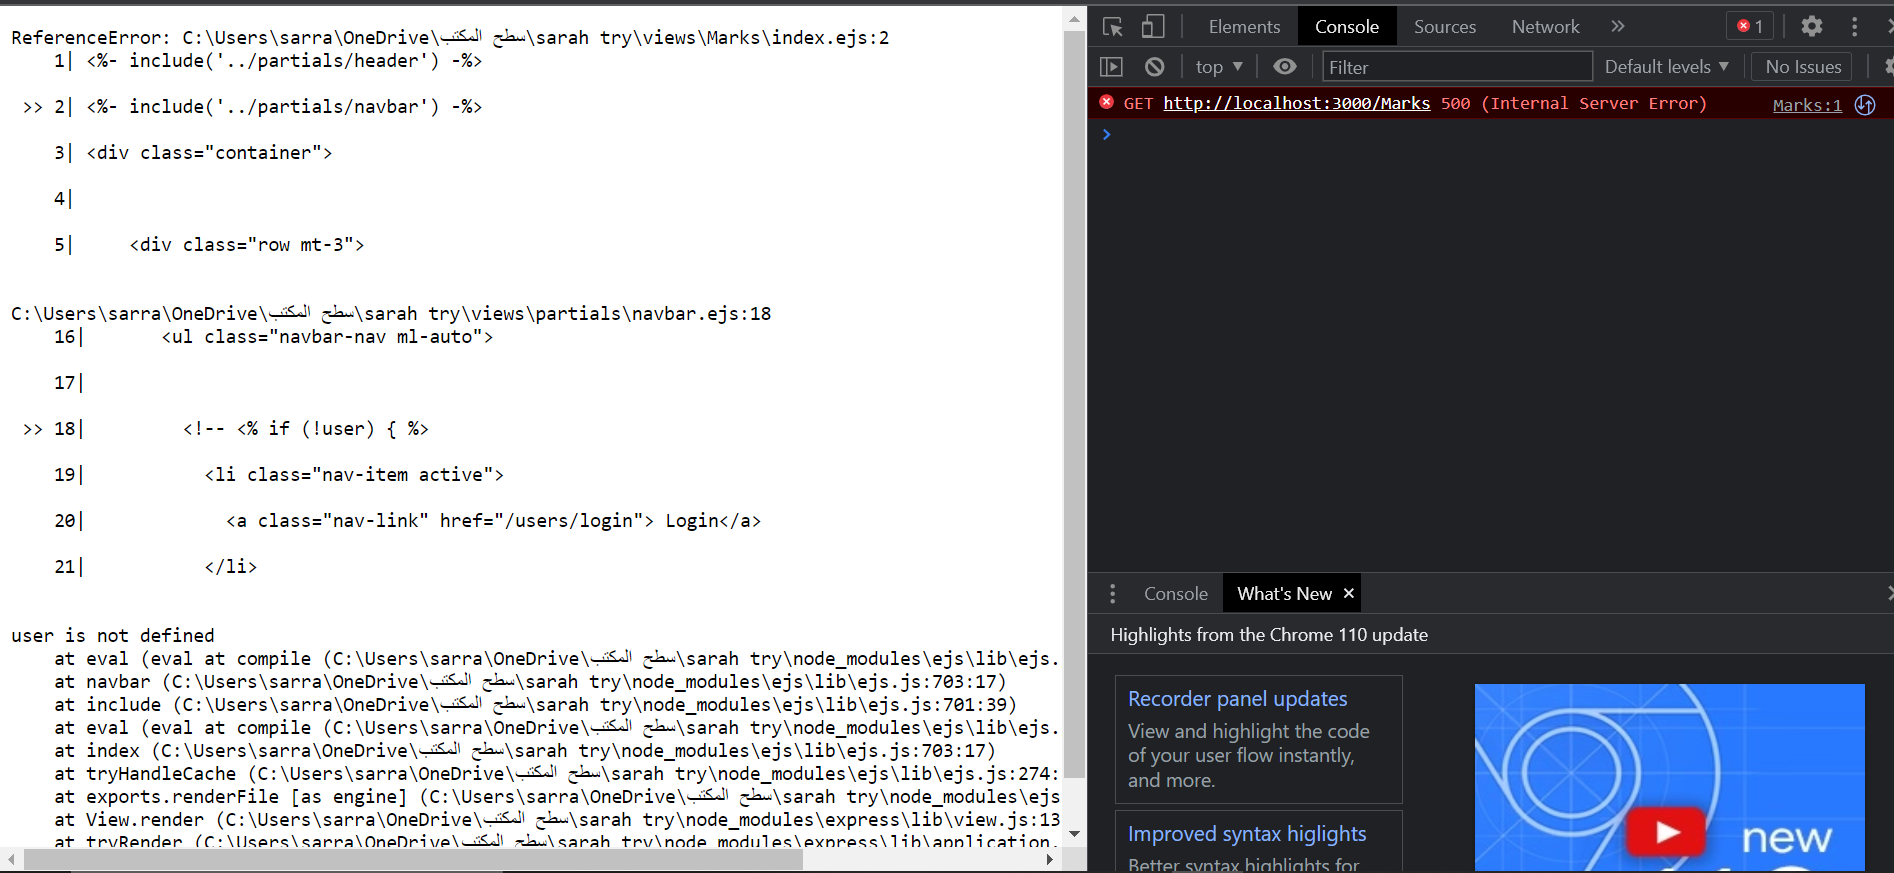Activate the inspect element picker icon
Screen dimensions: 1894x873
(1112, 27)
